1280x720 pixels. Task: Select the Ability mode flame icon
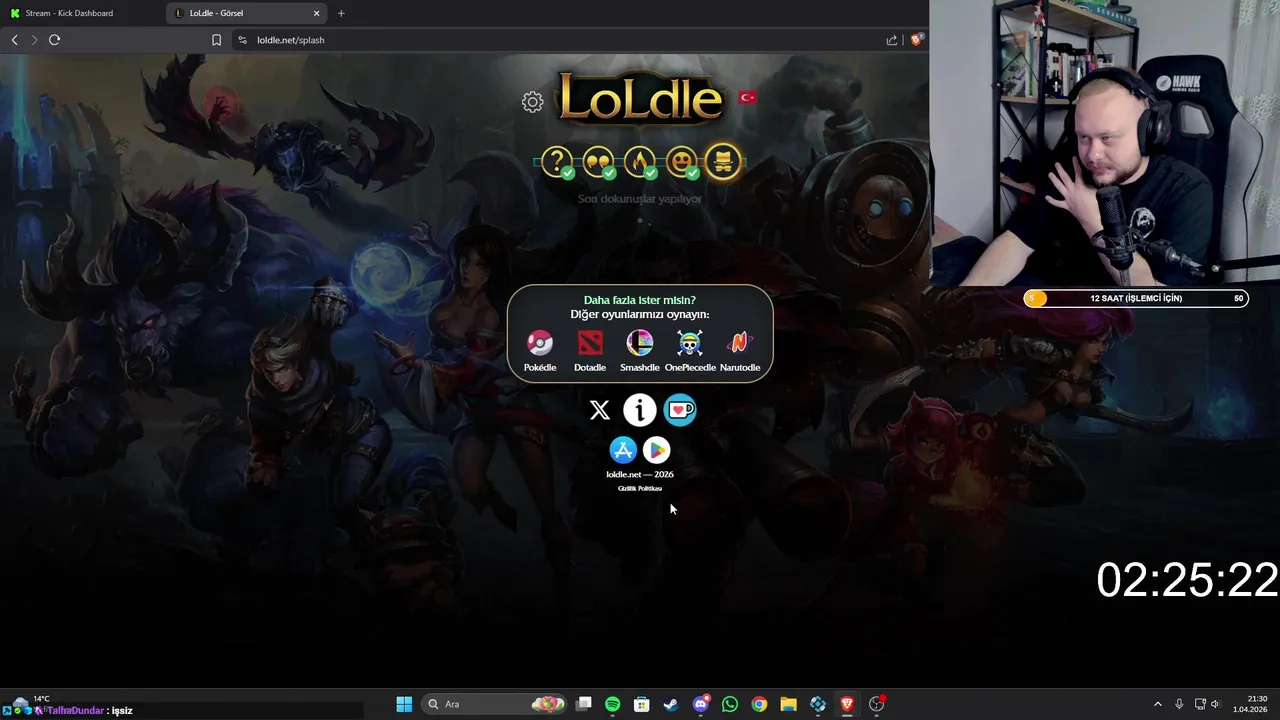tap(640, 161)
